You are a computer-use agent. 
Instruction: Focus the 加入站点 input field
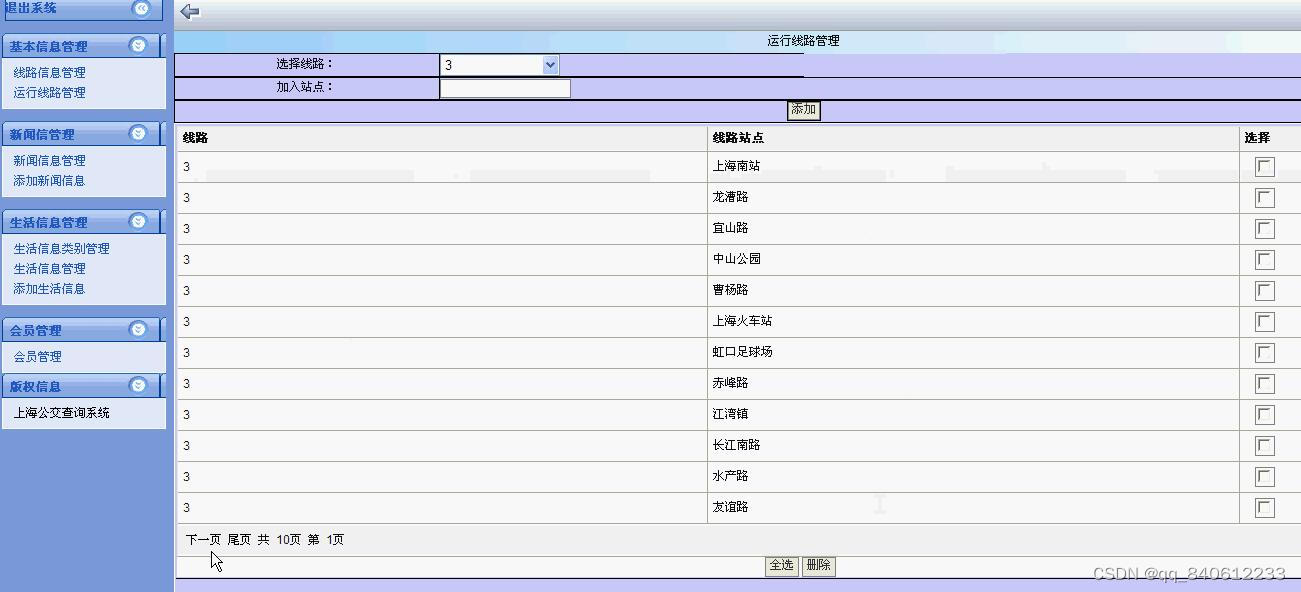[x=505, y=88]
